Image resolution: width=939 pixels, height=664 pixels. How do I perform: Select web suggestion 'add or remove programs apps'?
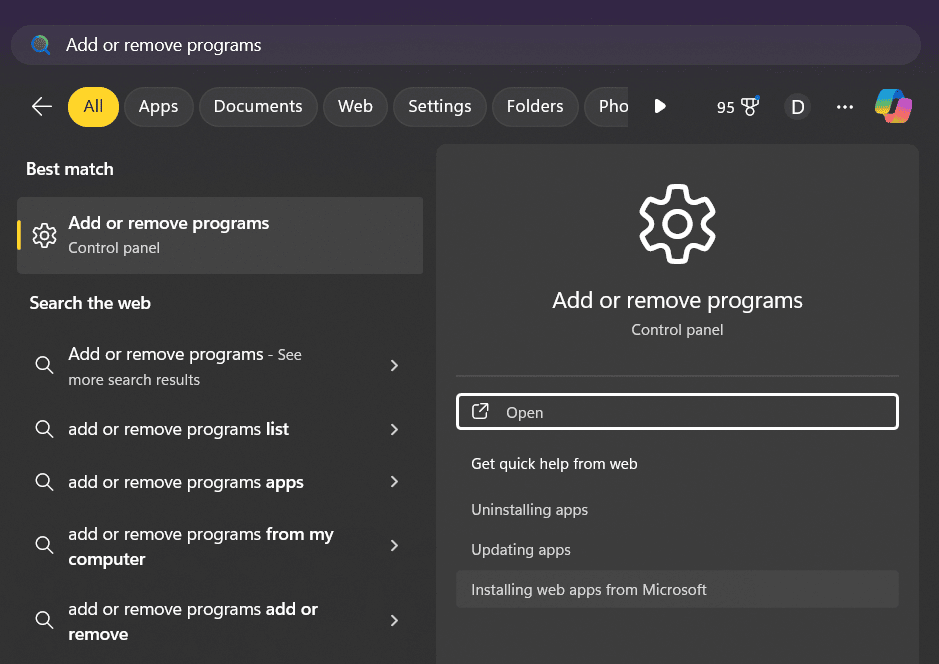(x=220, y=482)
